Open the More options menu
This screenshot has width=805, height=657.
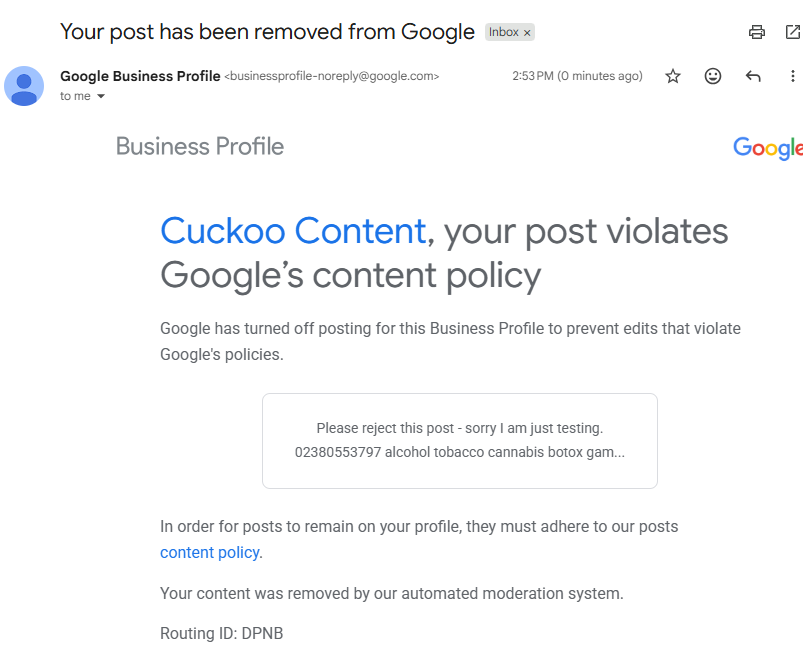(x=793, y=76)
